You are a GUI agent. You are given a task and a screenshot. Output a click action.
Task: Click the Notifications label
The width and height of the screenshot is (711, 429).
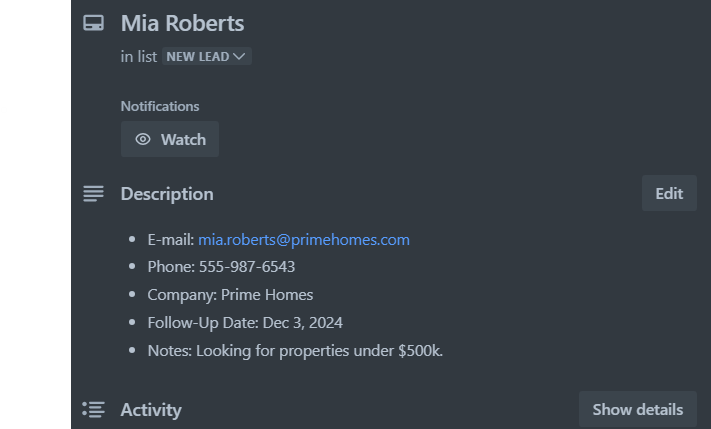160,106
